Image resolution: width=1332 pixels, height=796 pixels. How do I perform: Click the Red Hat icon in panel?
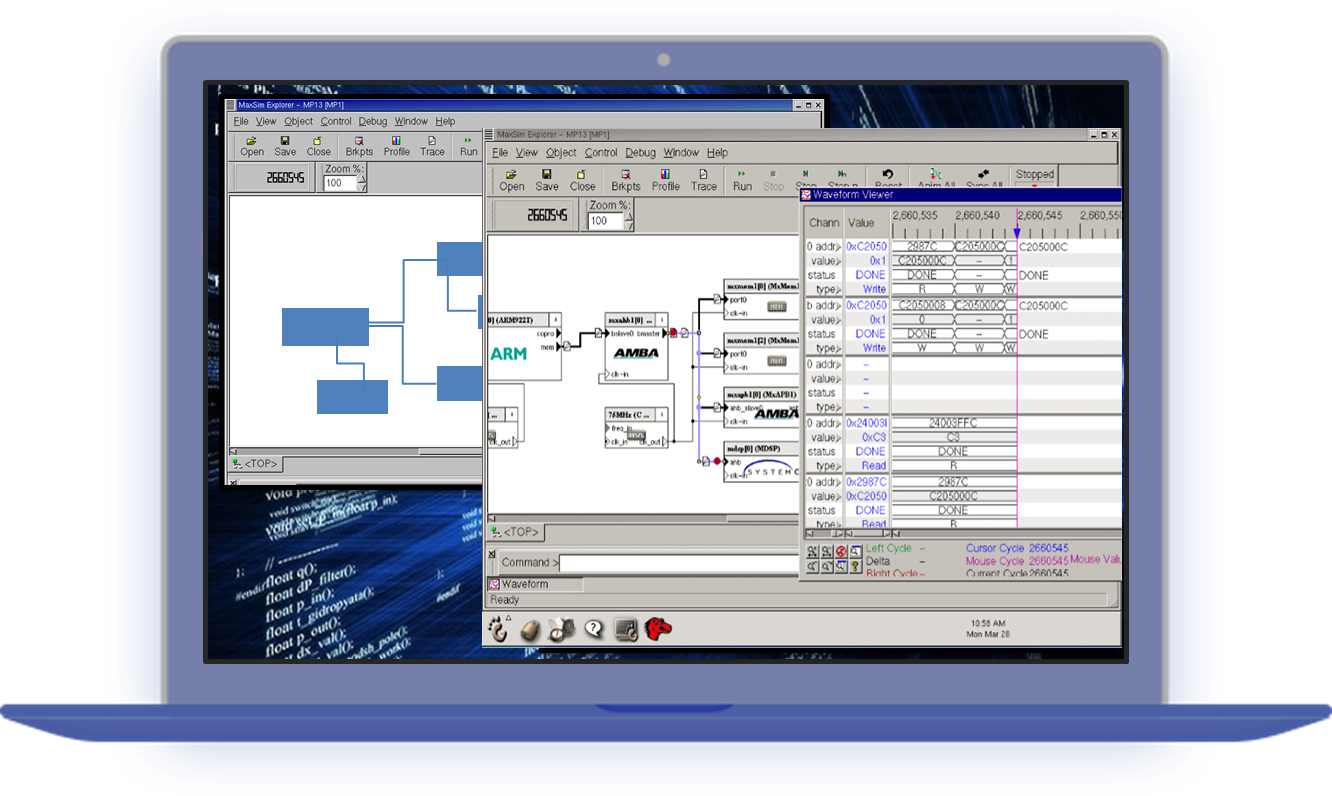(x=658, y=628)
